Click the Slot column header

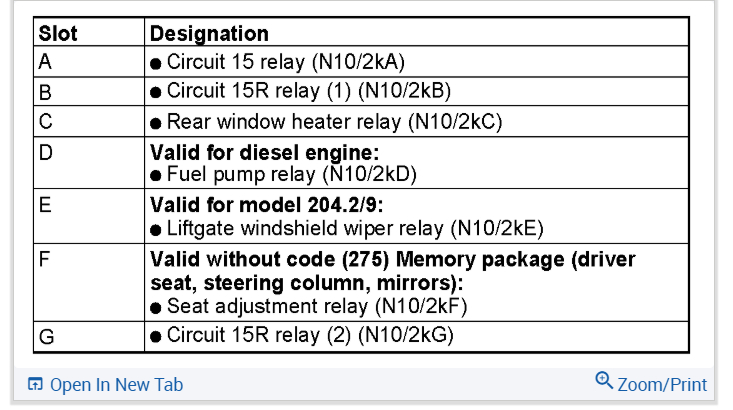tap(58, 34)
